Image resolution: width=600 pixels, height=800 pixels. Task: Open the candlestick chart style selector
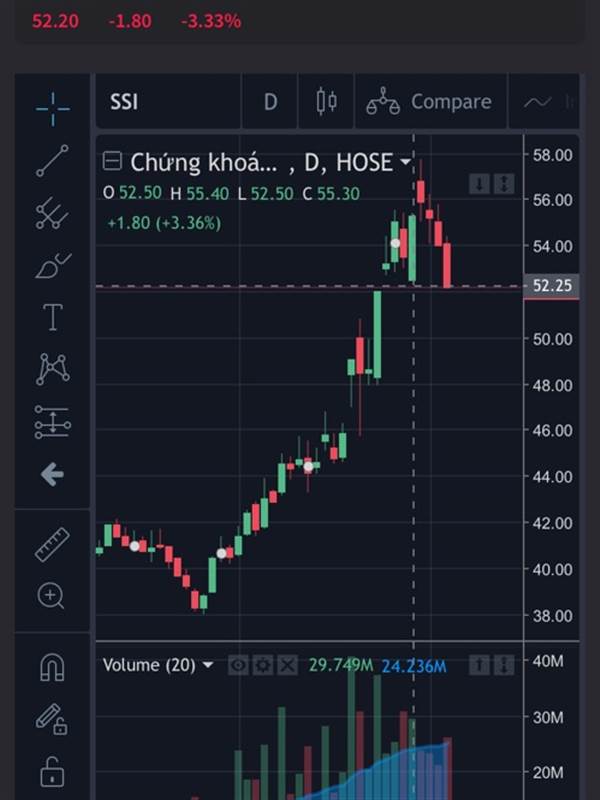tap(327, 101)
